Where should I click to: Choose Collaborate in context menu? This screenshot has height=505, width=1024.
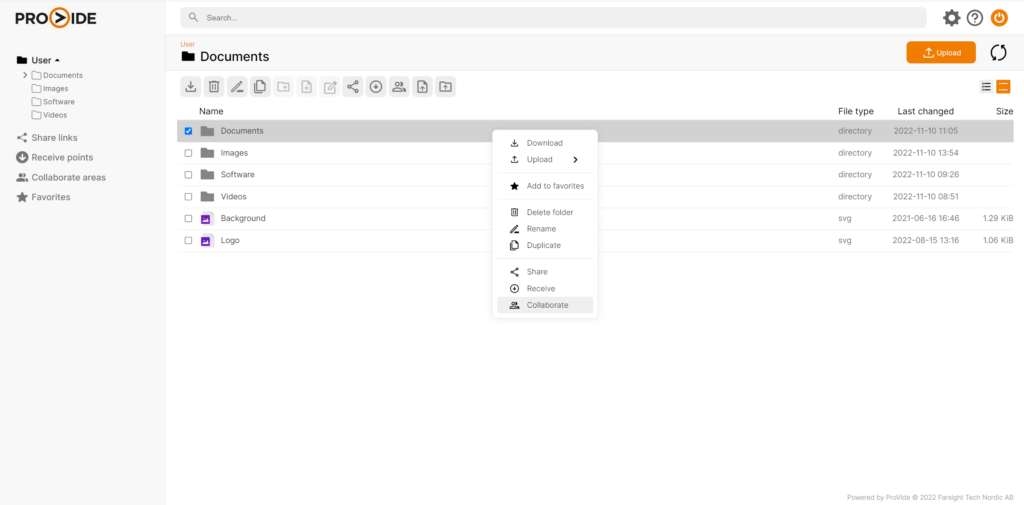click(x=545, y=305)
